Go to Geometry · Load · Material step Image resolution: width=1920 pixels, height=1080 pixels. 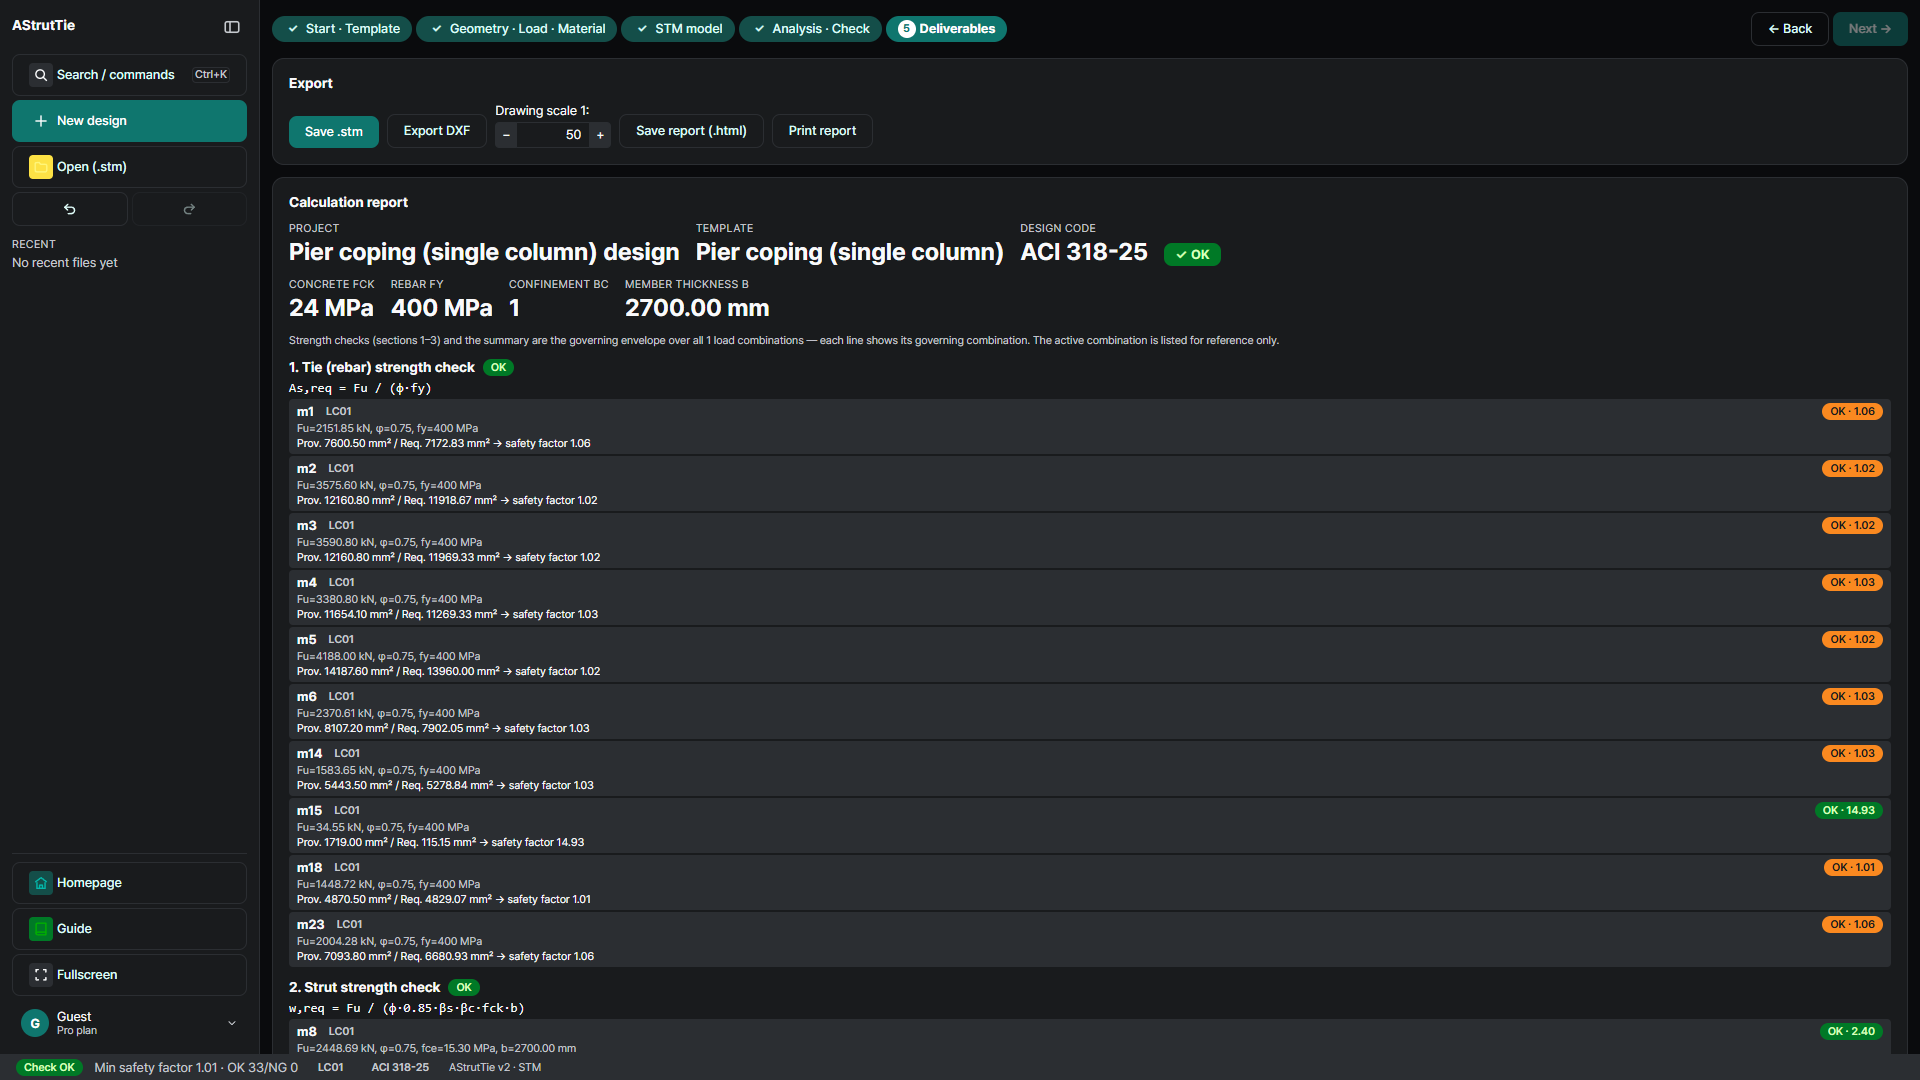click(x=517, y=29)
